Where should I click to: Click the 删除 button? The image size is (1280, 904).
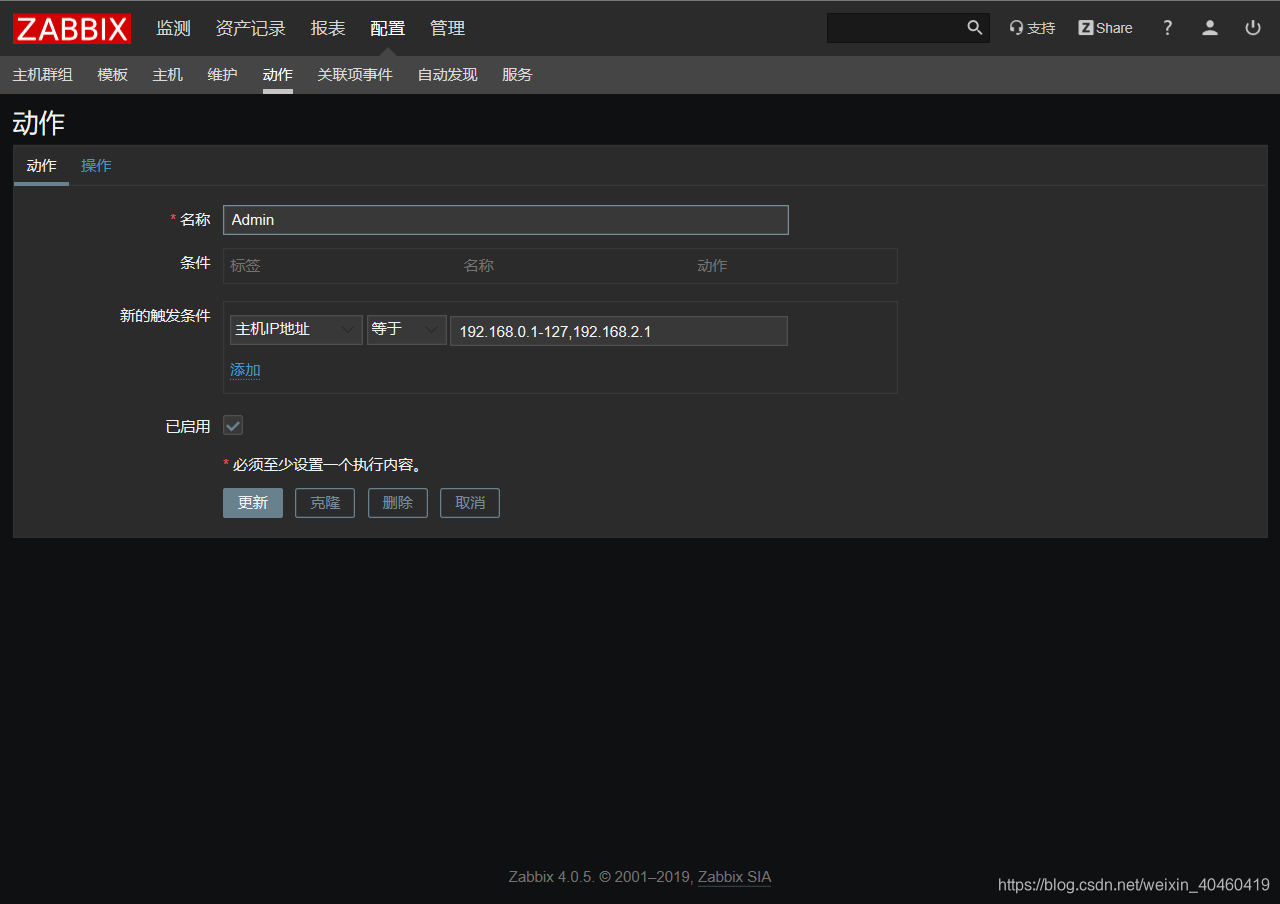coord(398,503)
